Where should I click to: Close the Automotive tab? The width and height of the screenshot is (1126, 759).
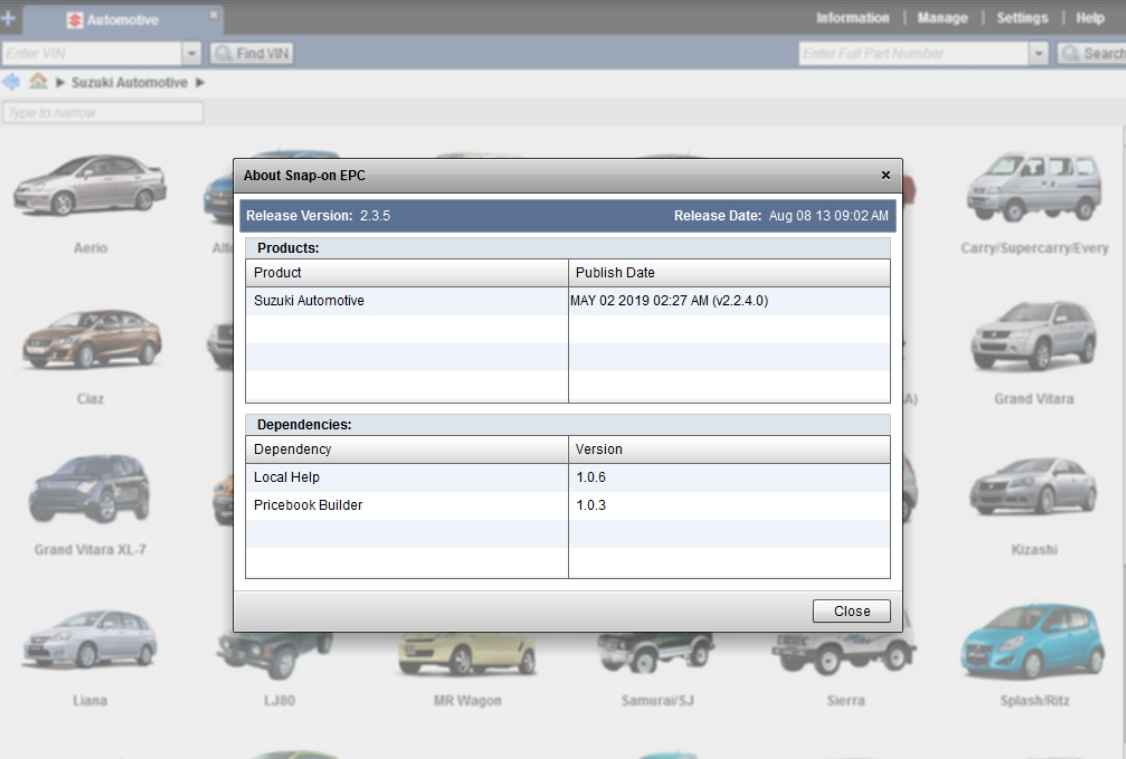click(213, 15)
